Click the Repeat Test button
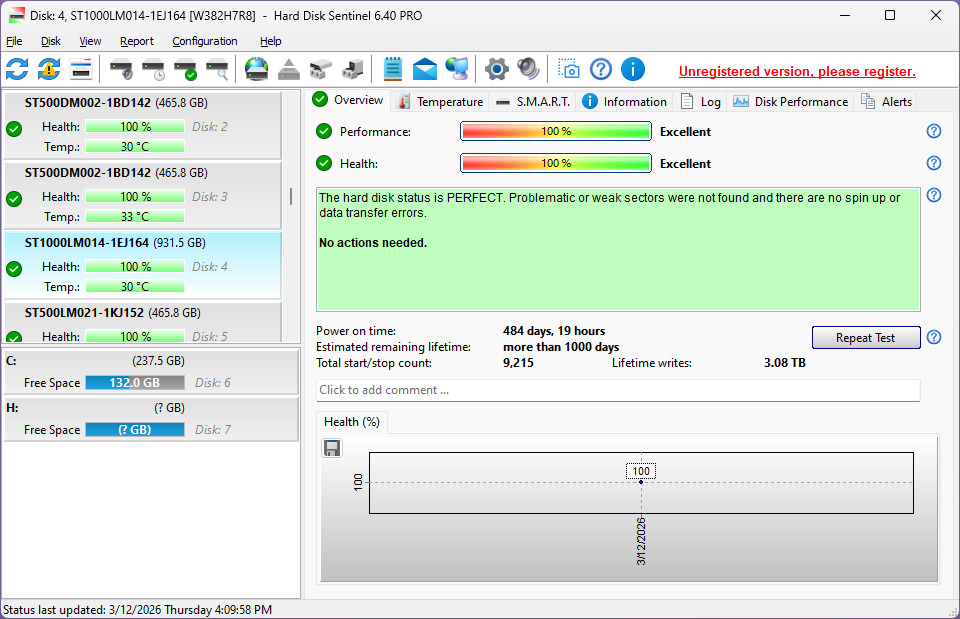960x619 pixels. (x=866, y=337)
